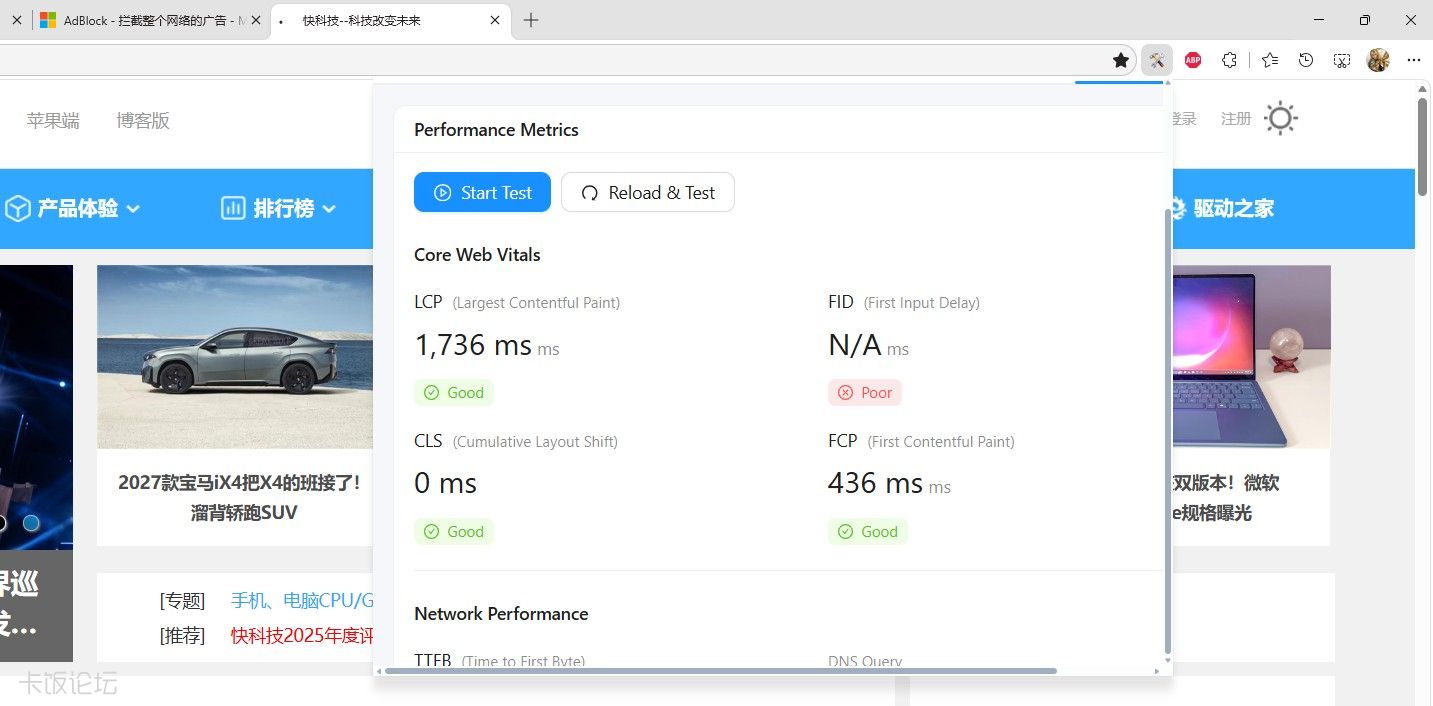Open the browser Favorites list
This screenshot has height=706, width=1433.
coord(1270,60)
